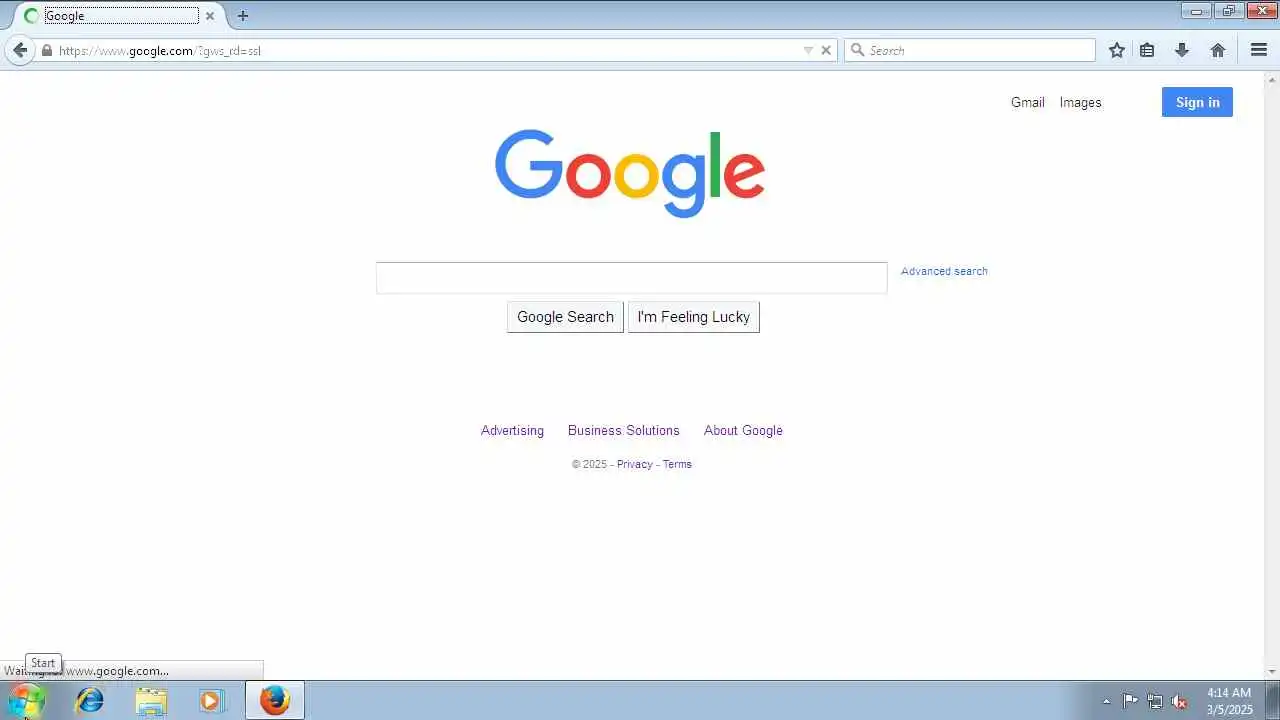
Task: Focus the Google search text box
Action: click(x=631, y=278)
